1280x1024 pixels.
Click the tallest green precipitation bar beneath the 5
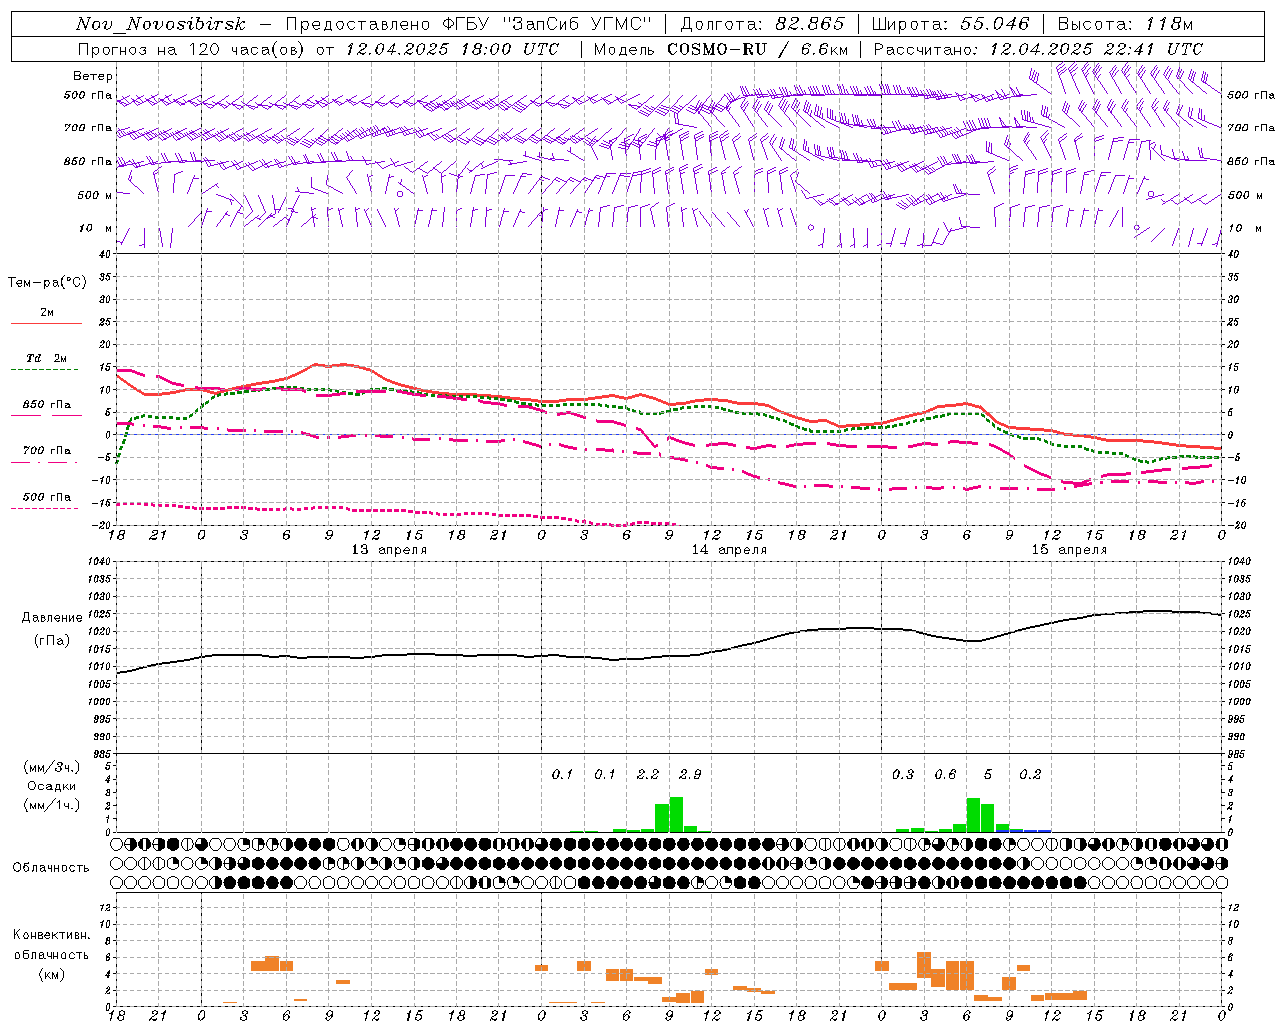tap(973, 815)
